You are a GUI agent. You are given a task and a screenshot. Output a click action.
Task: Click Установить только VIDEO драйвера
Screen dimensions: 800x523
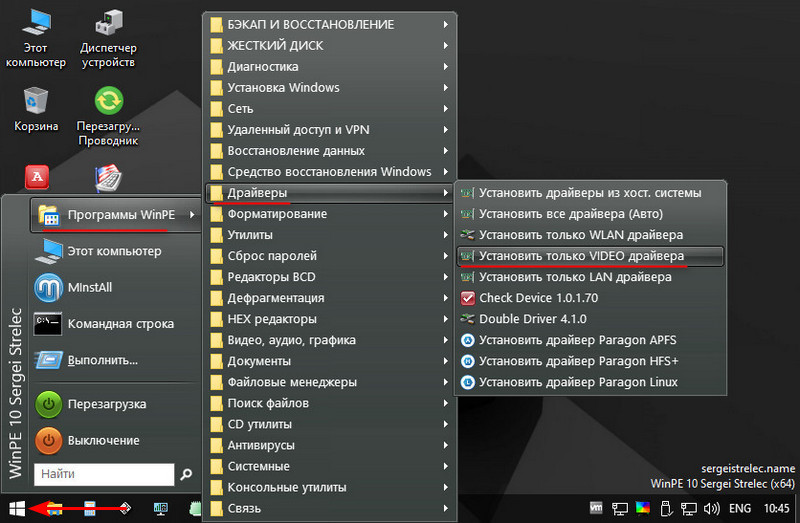[590, 256]
